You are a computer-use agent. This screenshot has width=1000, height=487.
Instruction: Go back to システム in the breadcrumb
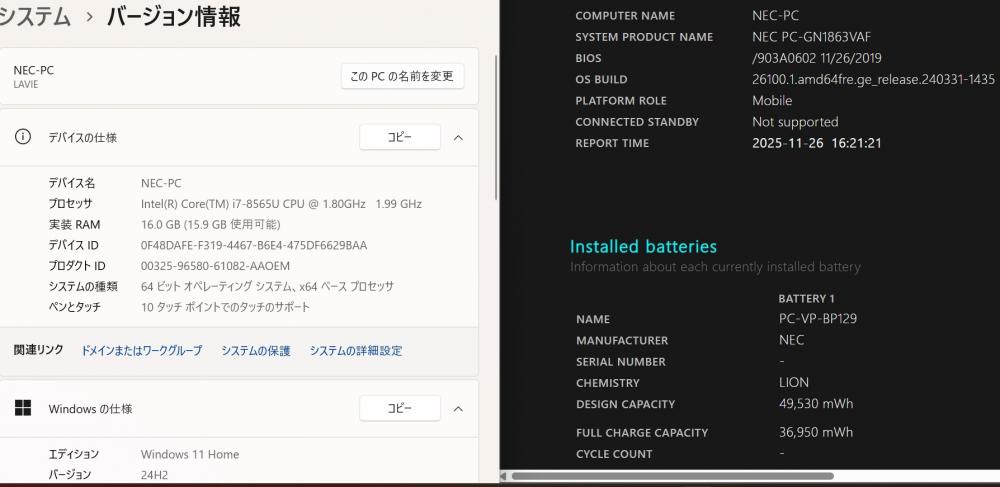click(x=35, y=17)
